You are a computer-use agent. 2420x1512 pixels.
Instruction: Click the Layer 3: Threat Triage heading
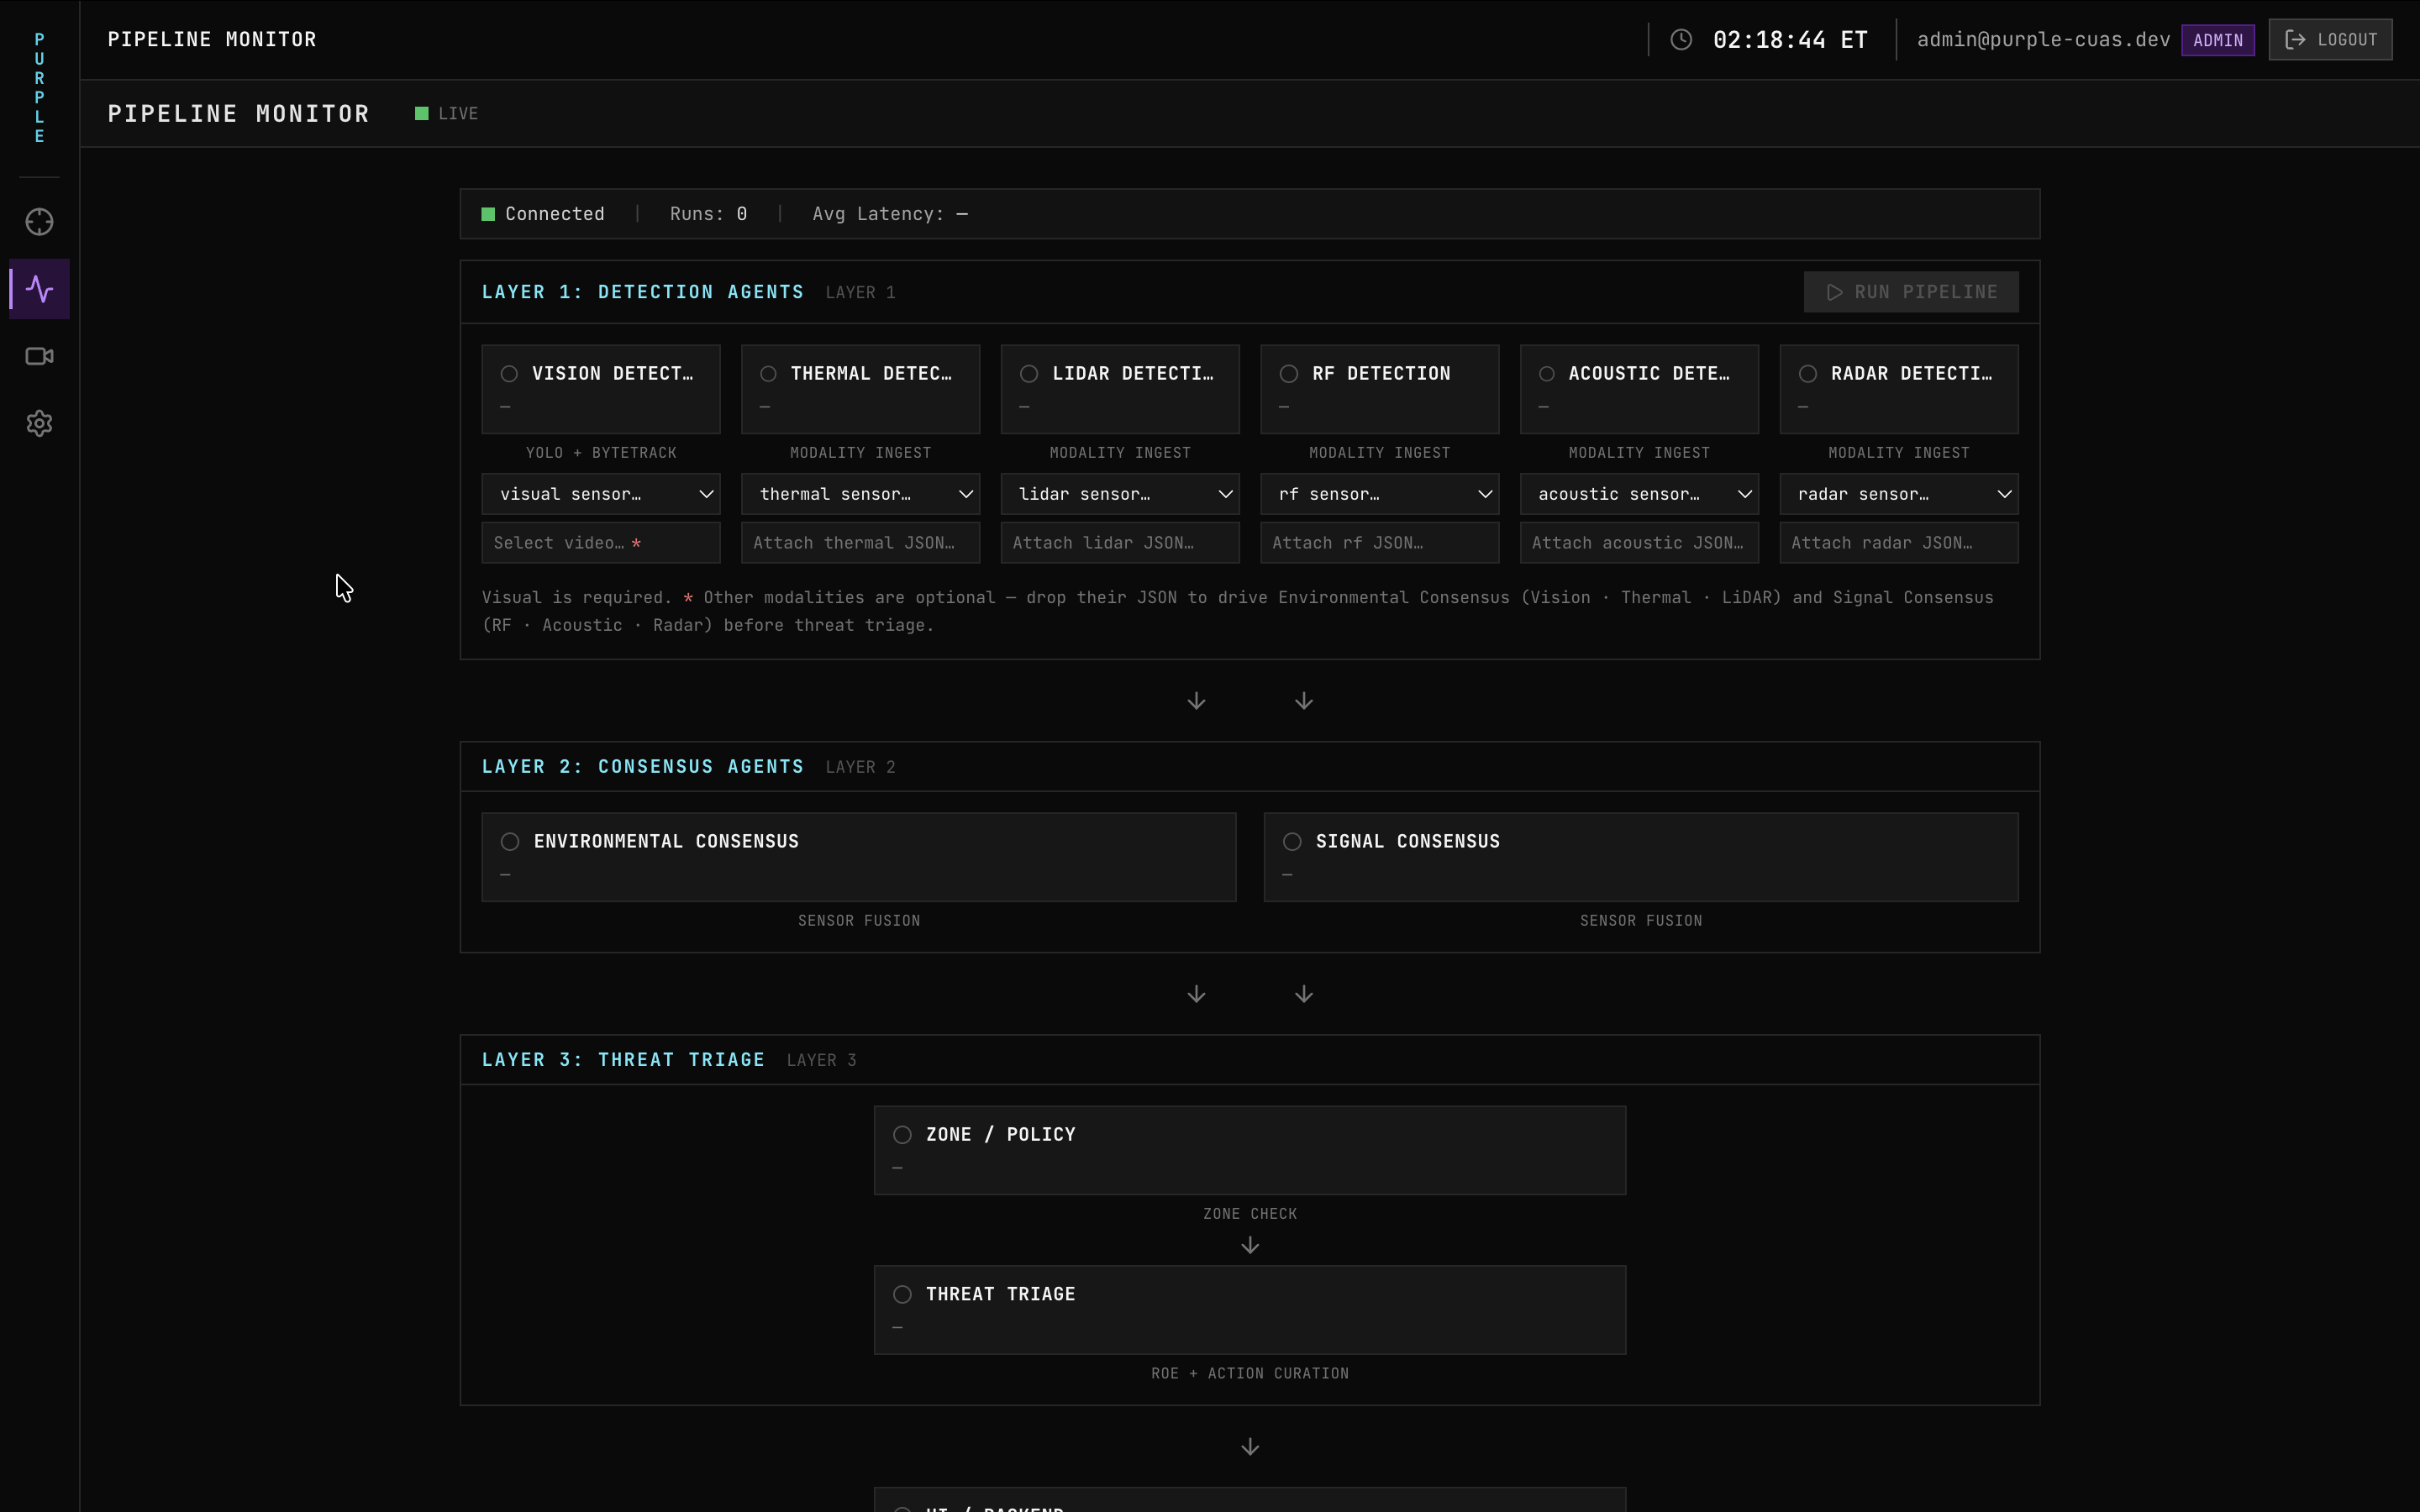623,1060
